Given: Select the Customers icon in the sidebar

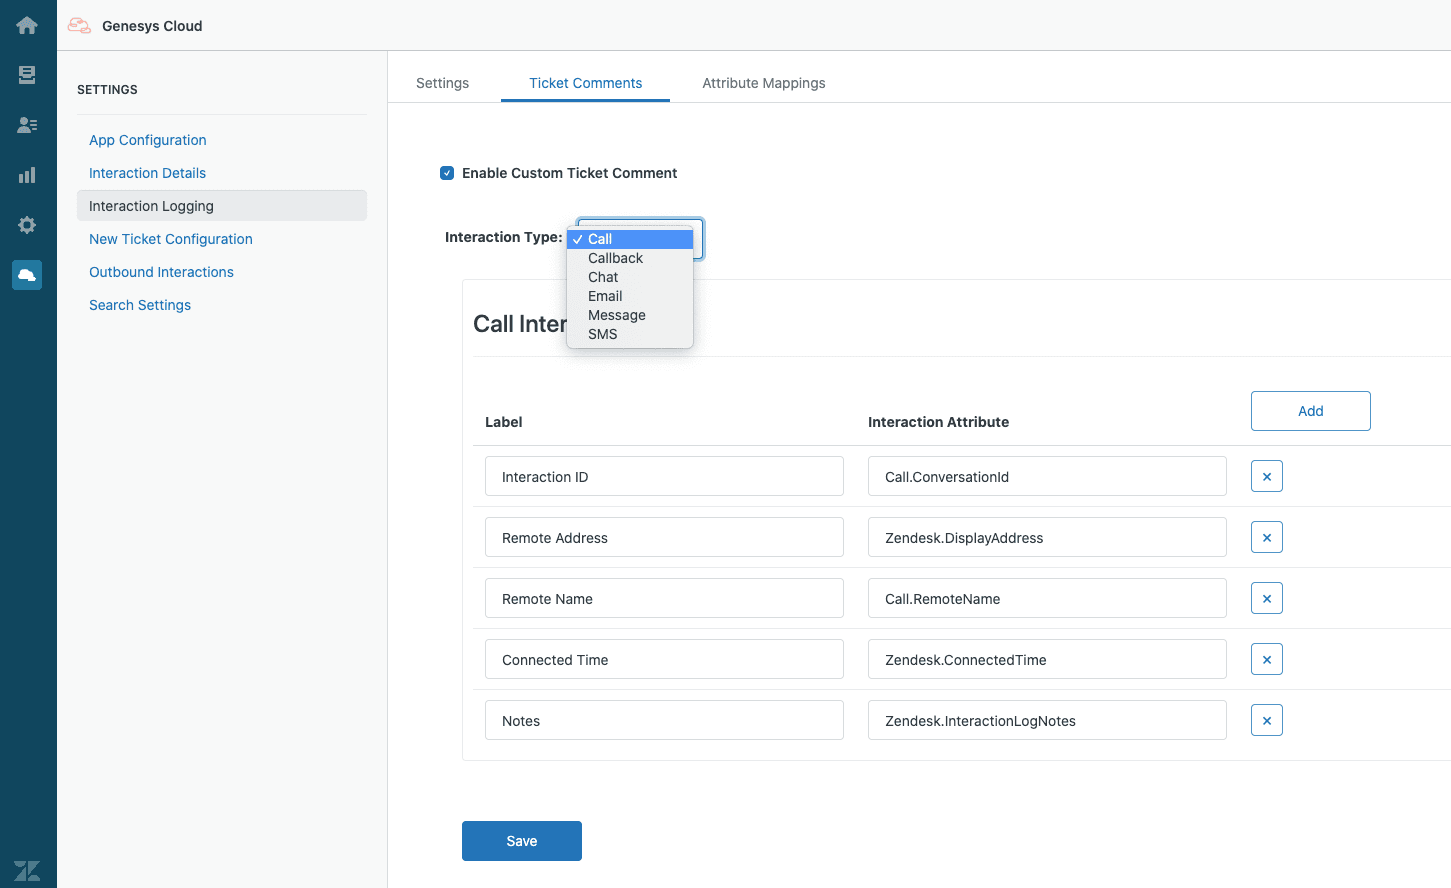Looking at the screenshot, I should click(x=26, y=125).
